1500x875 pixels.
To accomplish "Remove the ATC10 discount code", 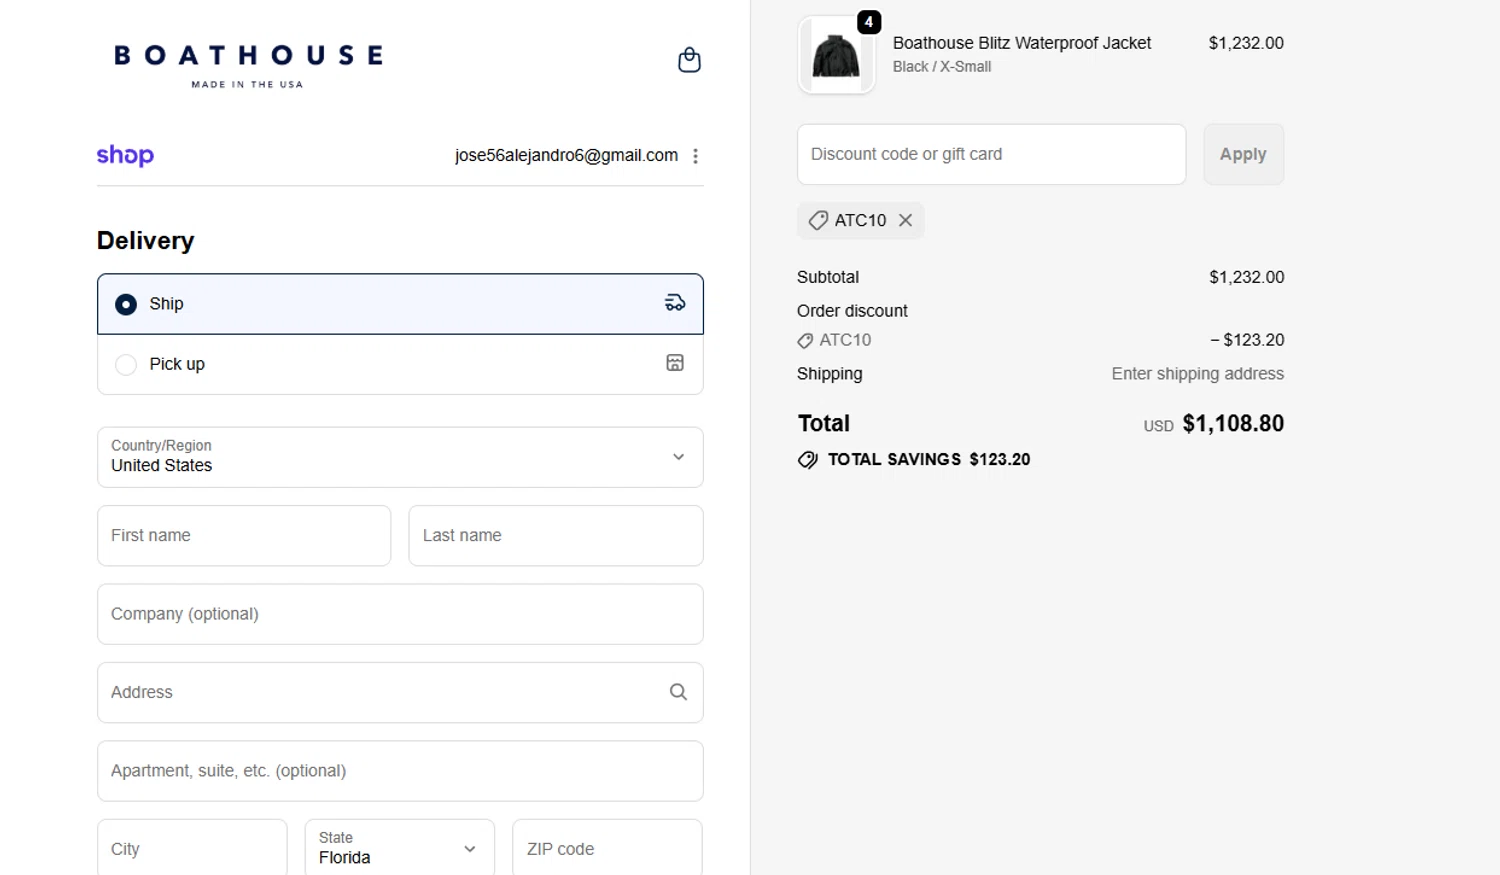I will (905, 220).
